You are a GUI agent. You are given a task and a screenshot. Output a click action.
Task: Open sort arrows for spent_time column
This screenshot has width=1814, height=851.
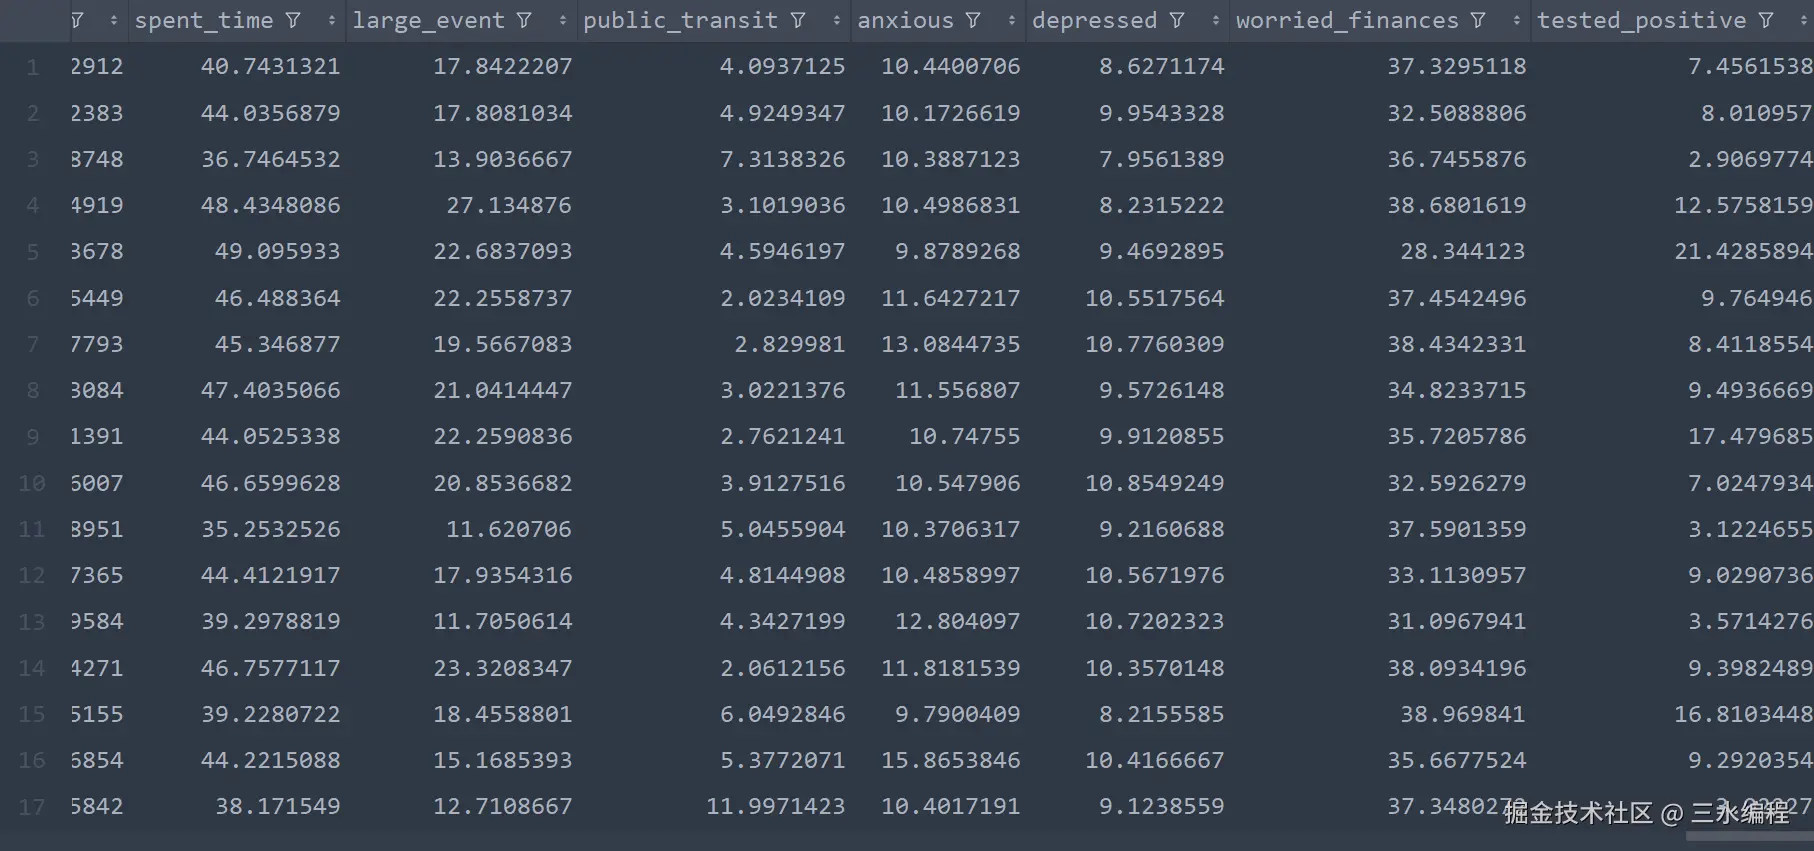pyautogui.click(x=332, y=20)
